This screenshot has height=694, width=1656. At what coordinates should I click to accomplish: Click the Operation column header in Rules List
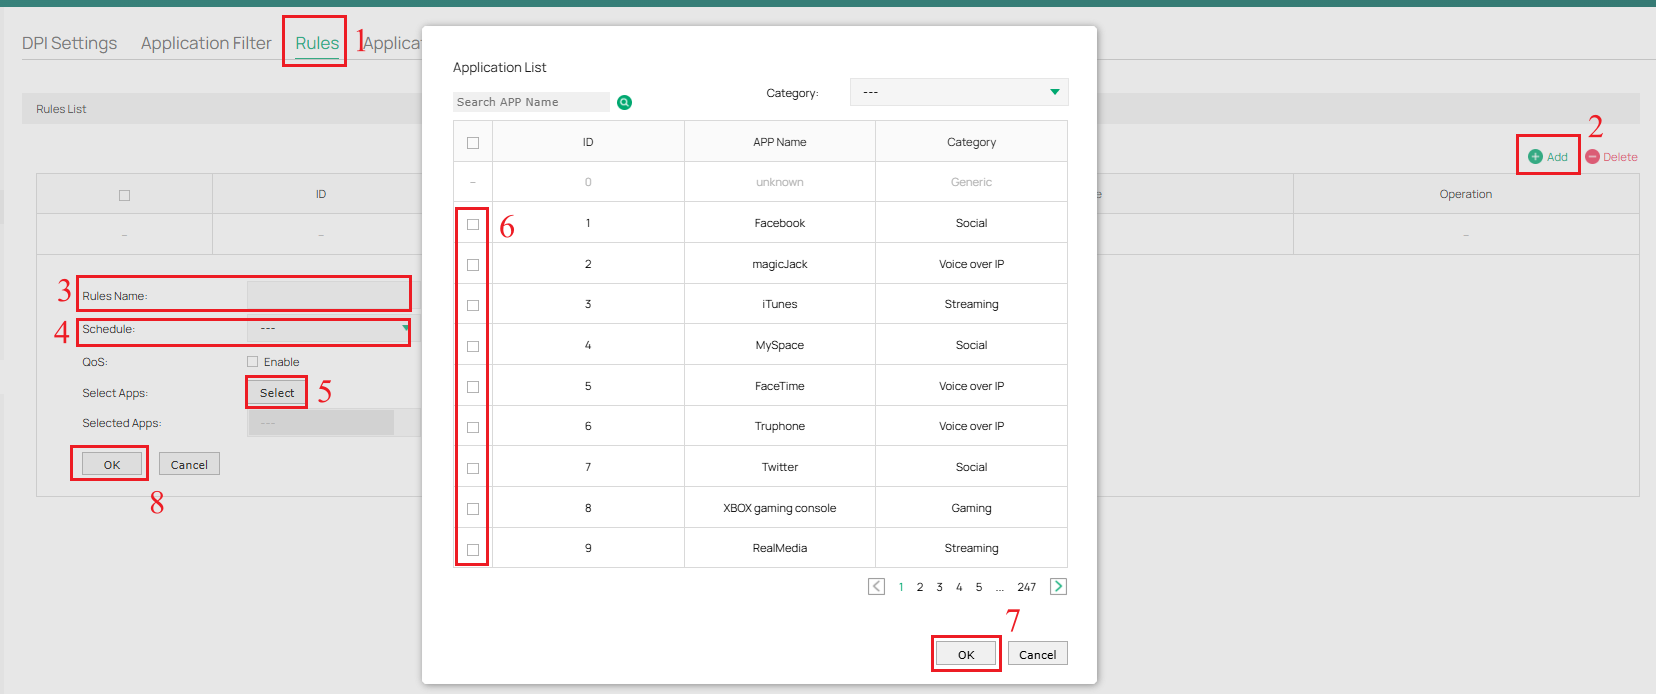[x=1466, y=194]
